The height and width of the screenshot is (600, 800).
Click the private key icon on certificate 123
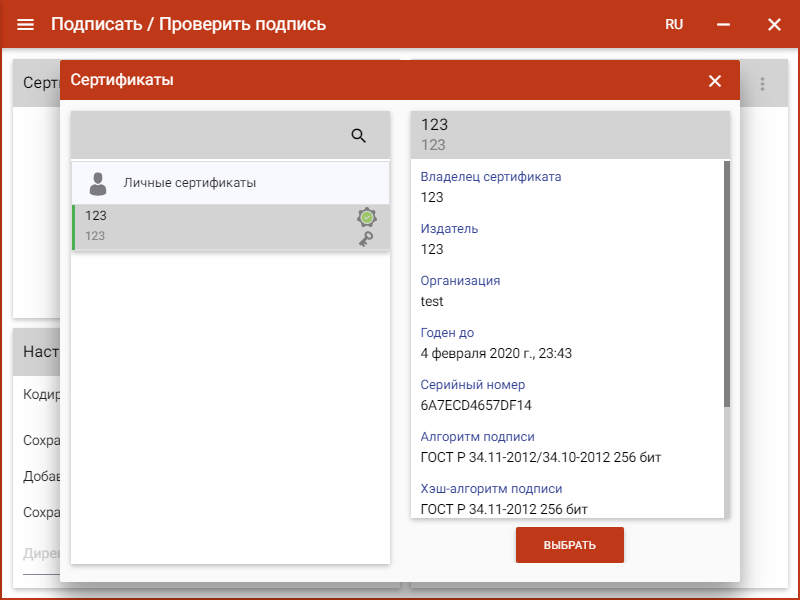click(365, 240)
